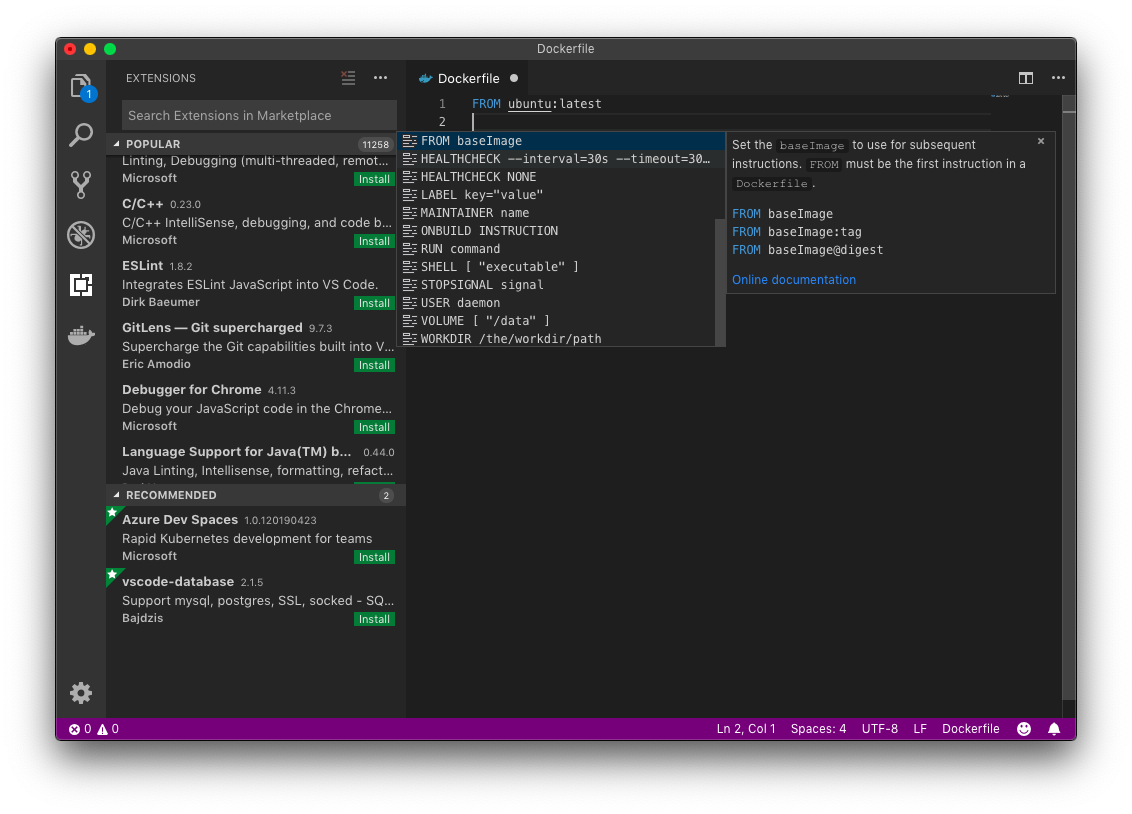Select FROM baseImage suggestion
Viewport: 1132px width, 814px height.
[561, 141]
